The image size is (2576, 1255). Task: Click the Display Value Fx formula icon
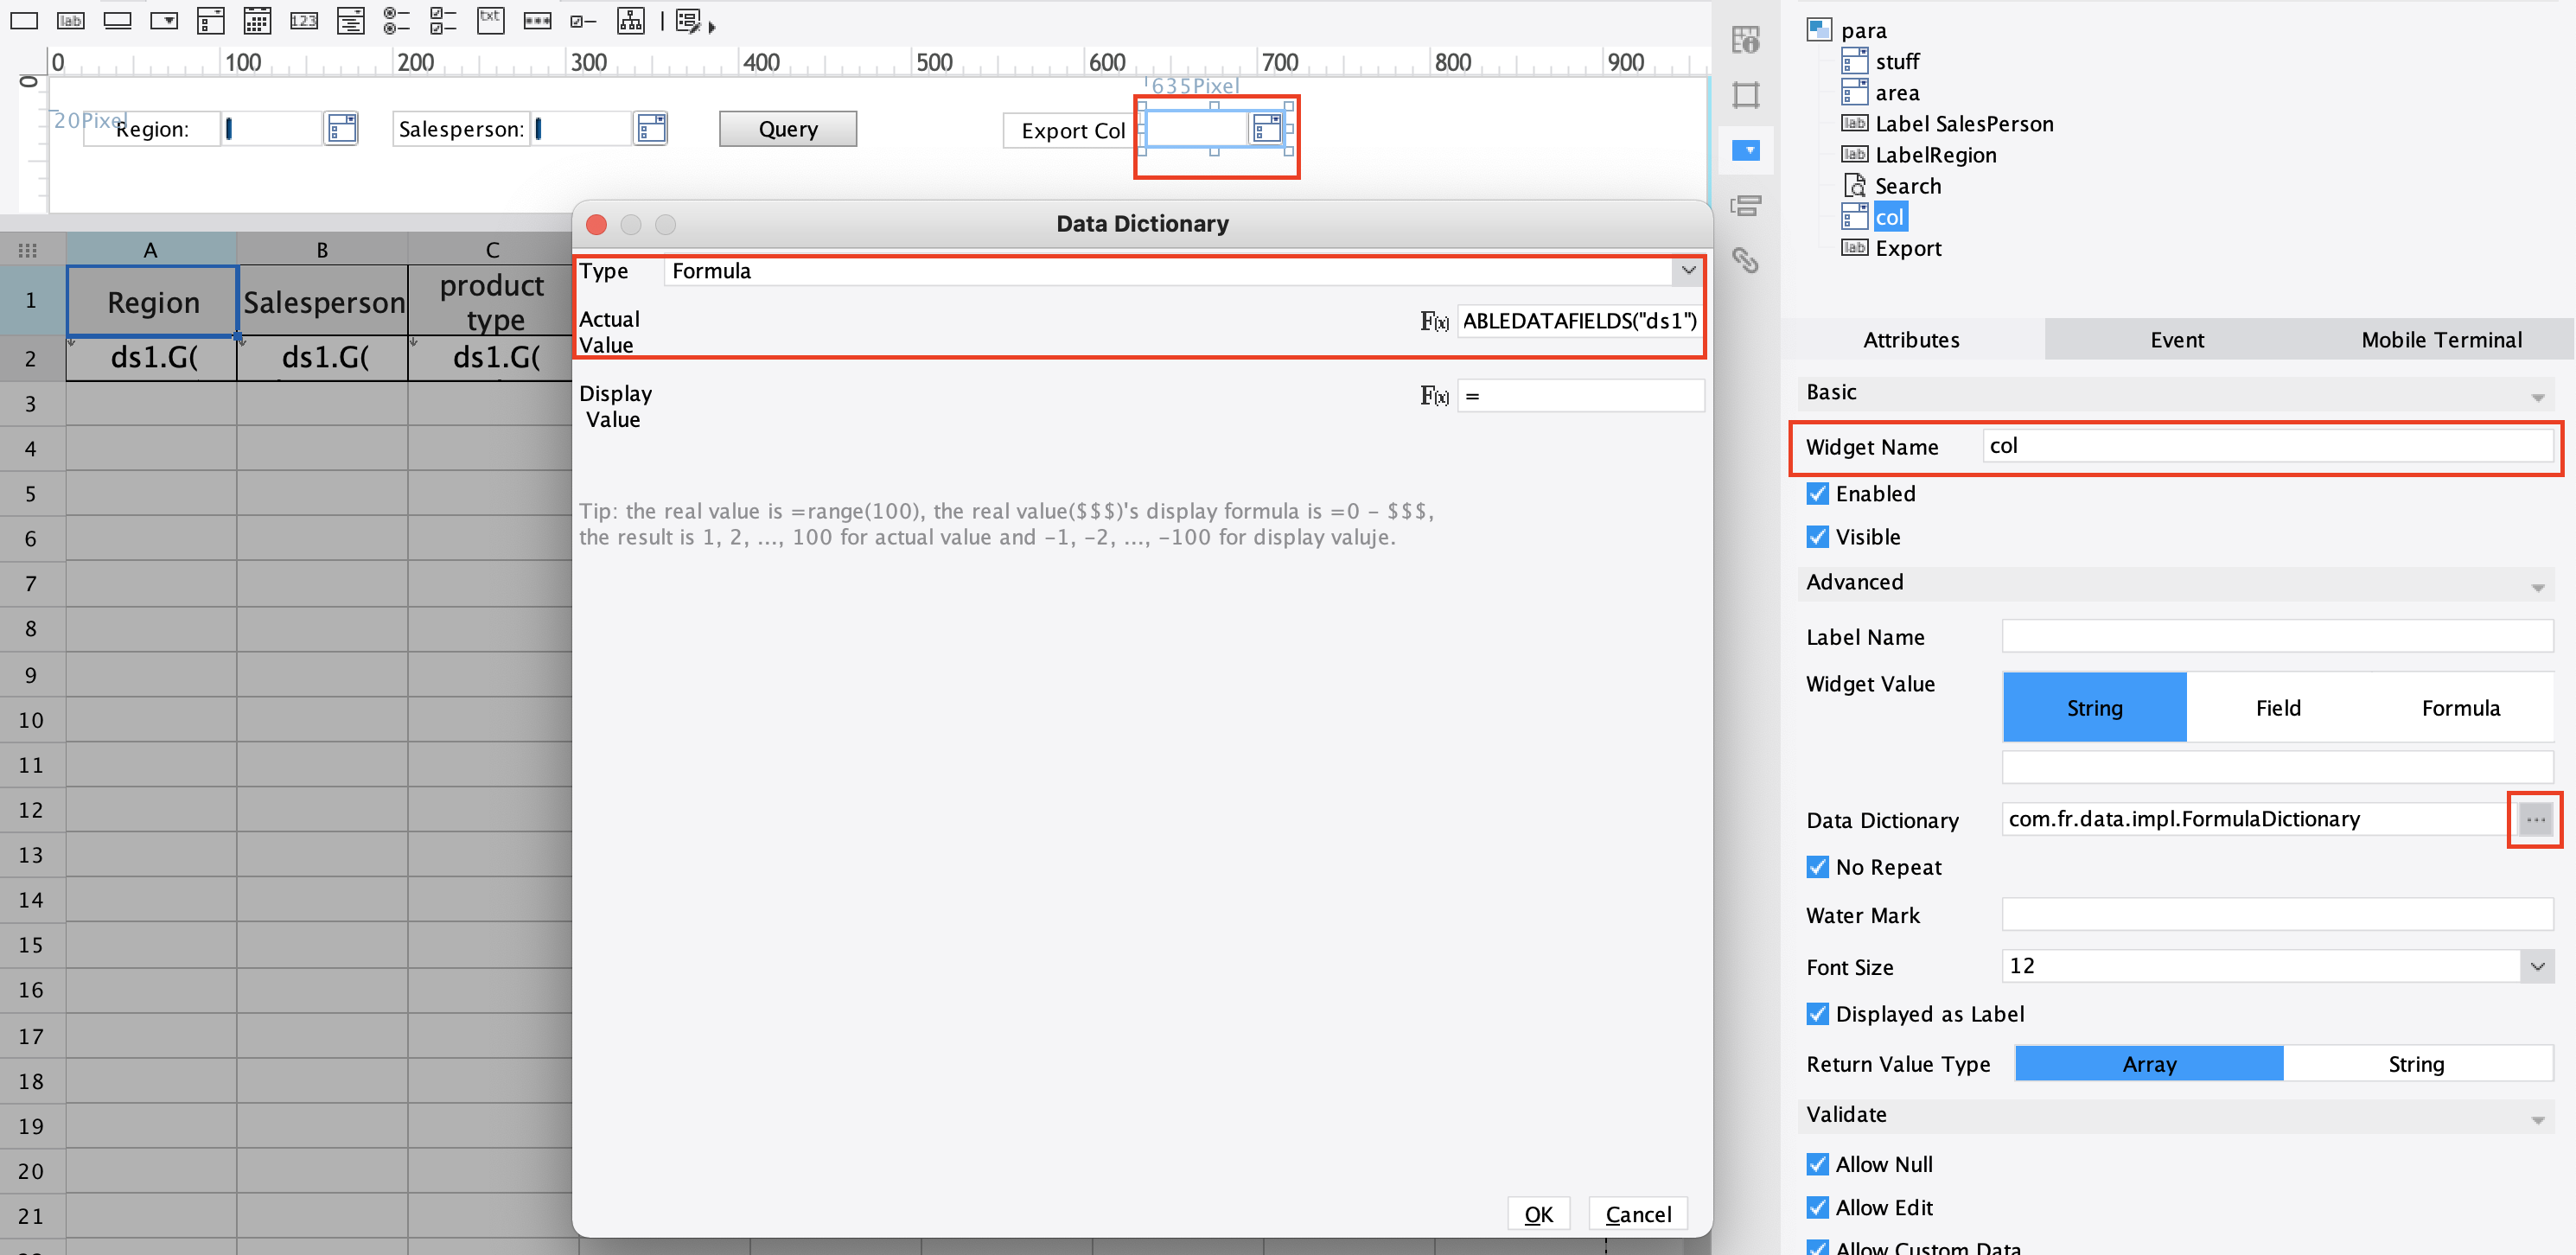pyautogui.click(x=1434, y=396)
